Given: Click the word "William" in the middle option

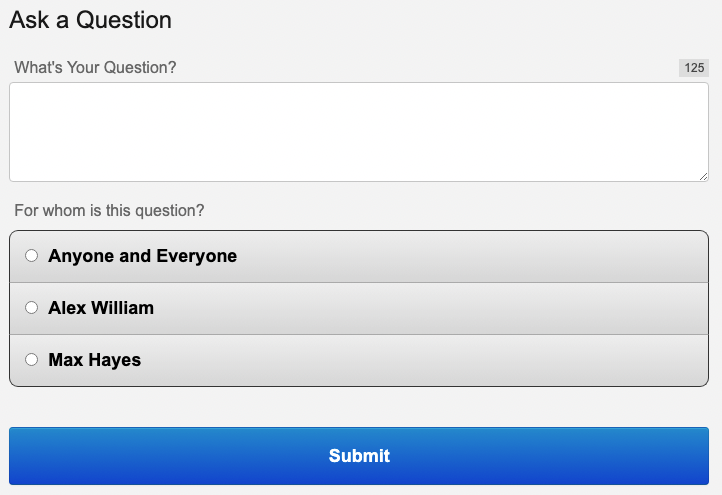Looking at the screenshot, I should 121,308.
